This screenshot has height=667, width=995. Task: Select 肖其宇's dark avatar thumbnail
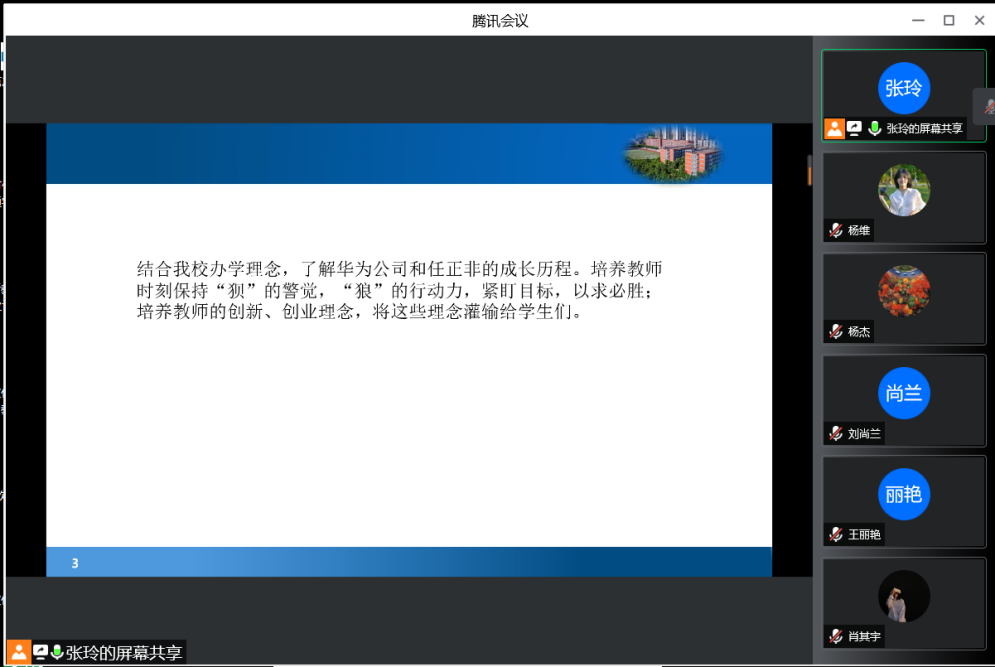click(x=904, y=597)
